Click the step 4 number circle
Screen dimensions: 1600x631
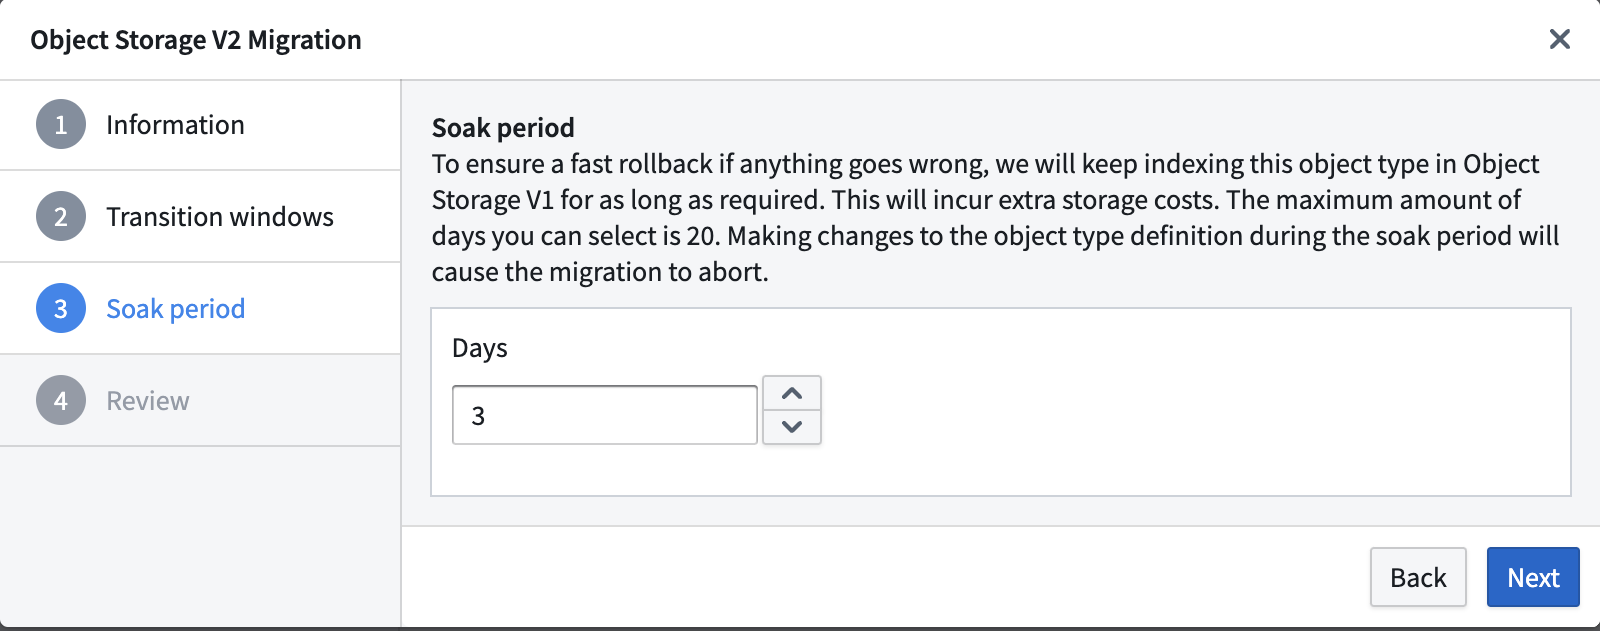pos(61,401)
